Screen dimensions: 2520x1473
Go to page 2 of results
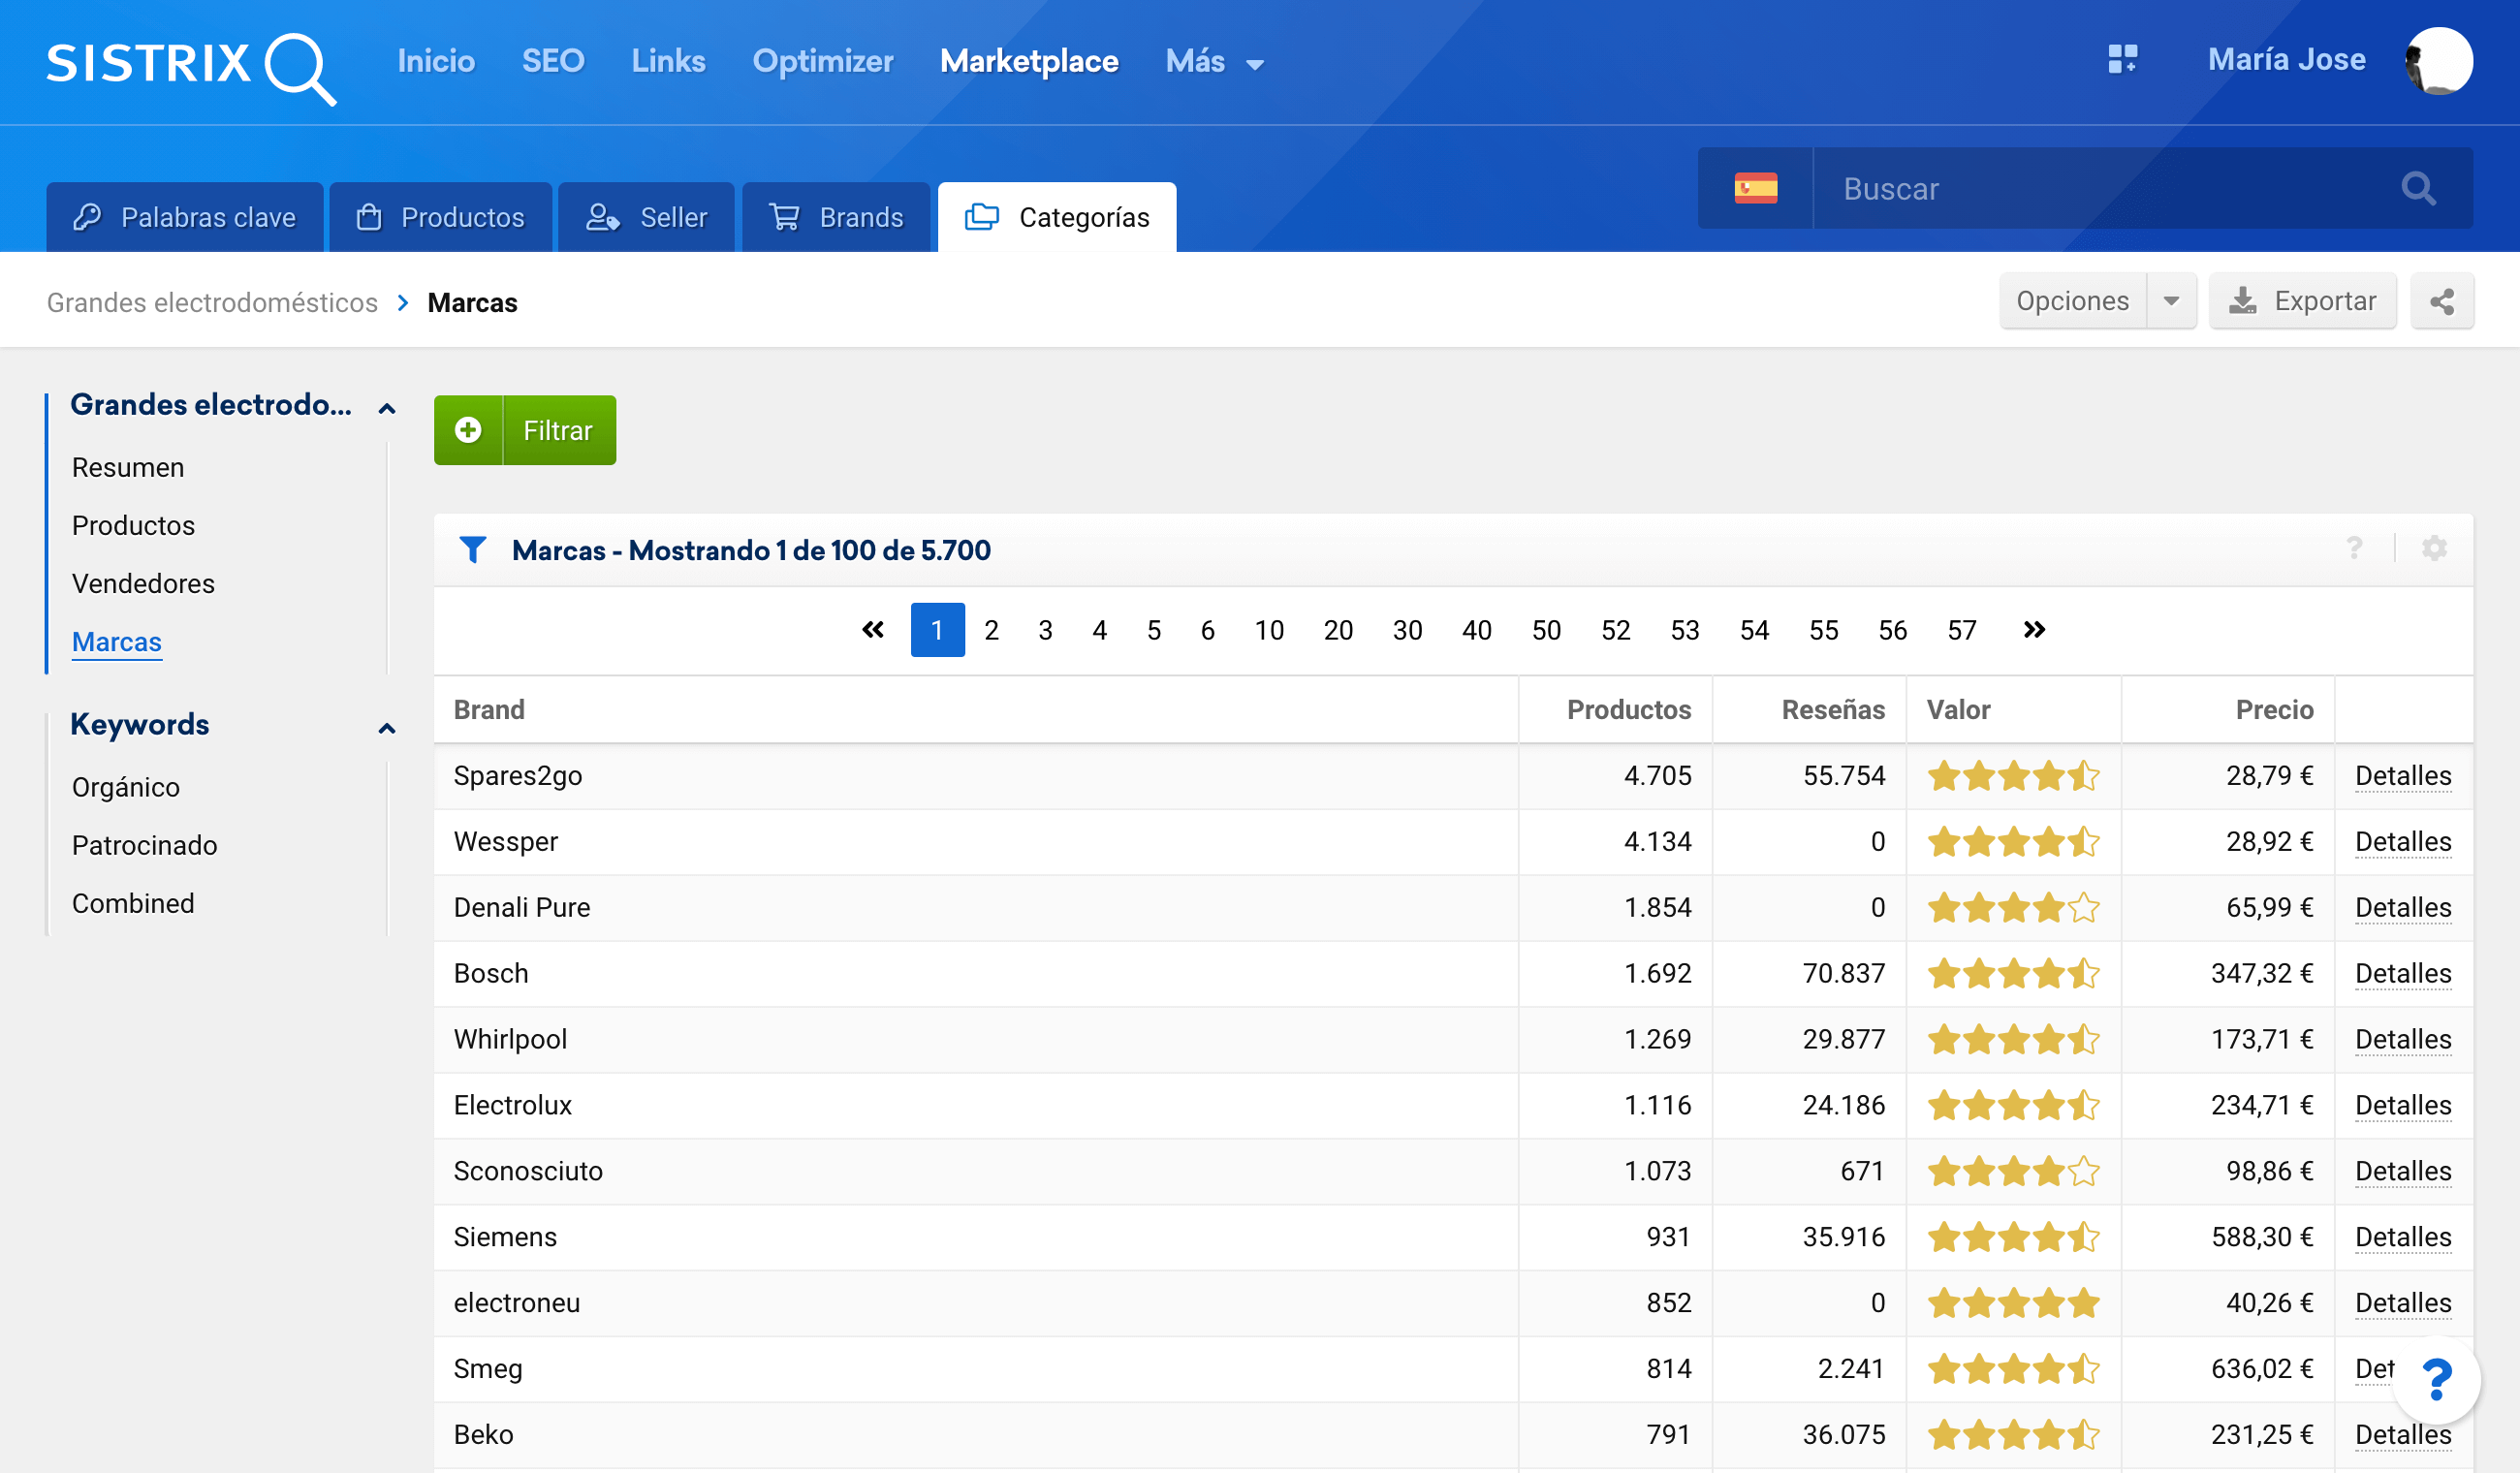point(991,630)
